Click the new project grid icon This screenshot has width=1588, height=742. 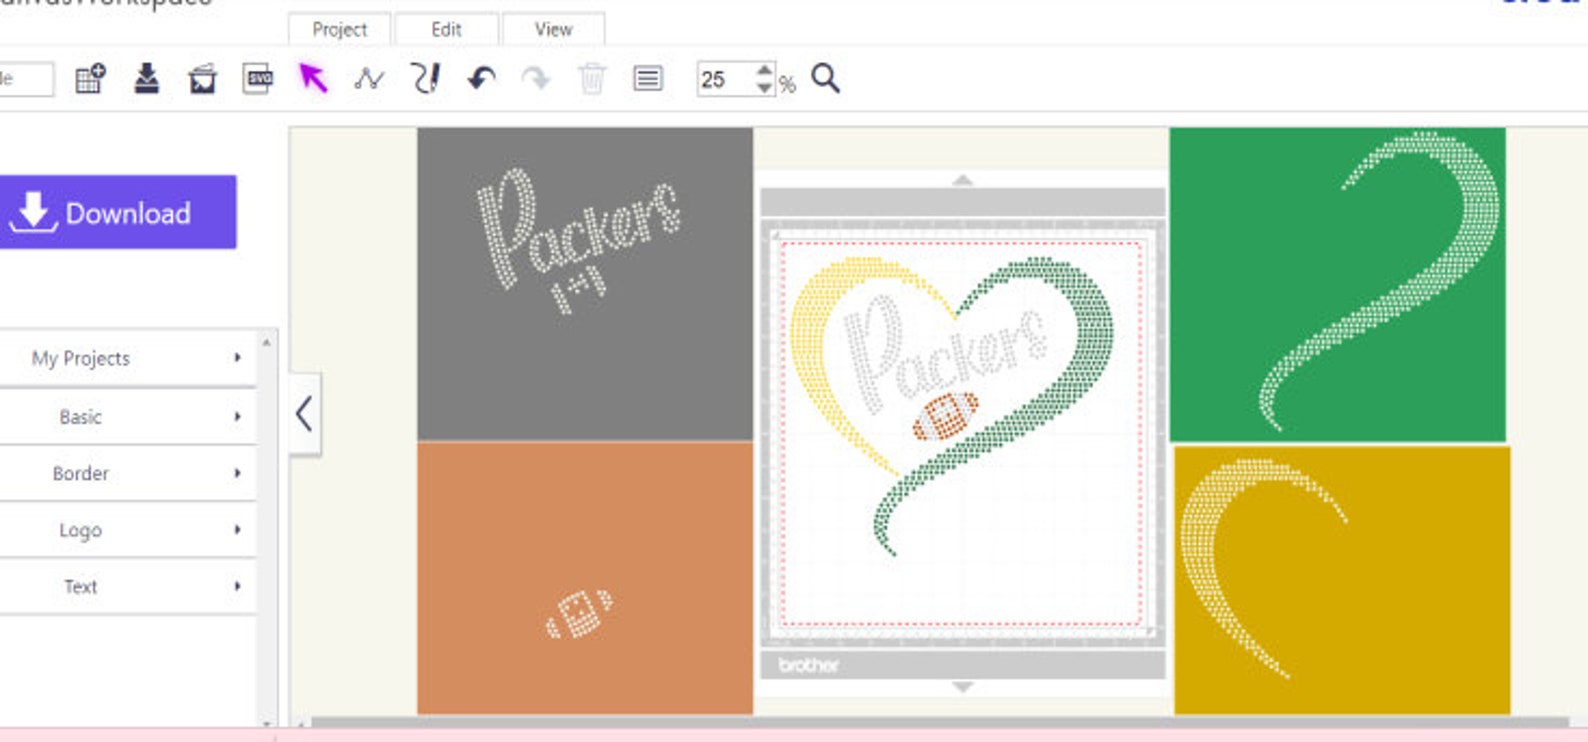point(90,78)
